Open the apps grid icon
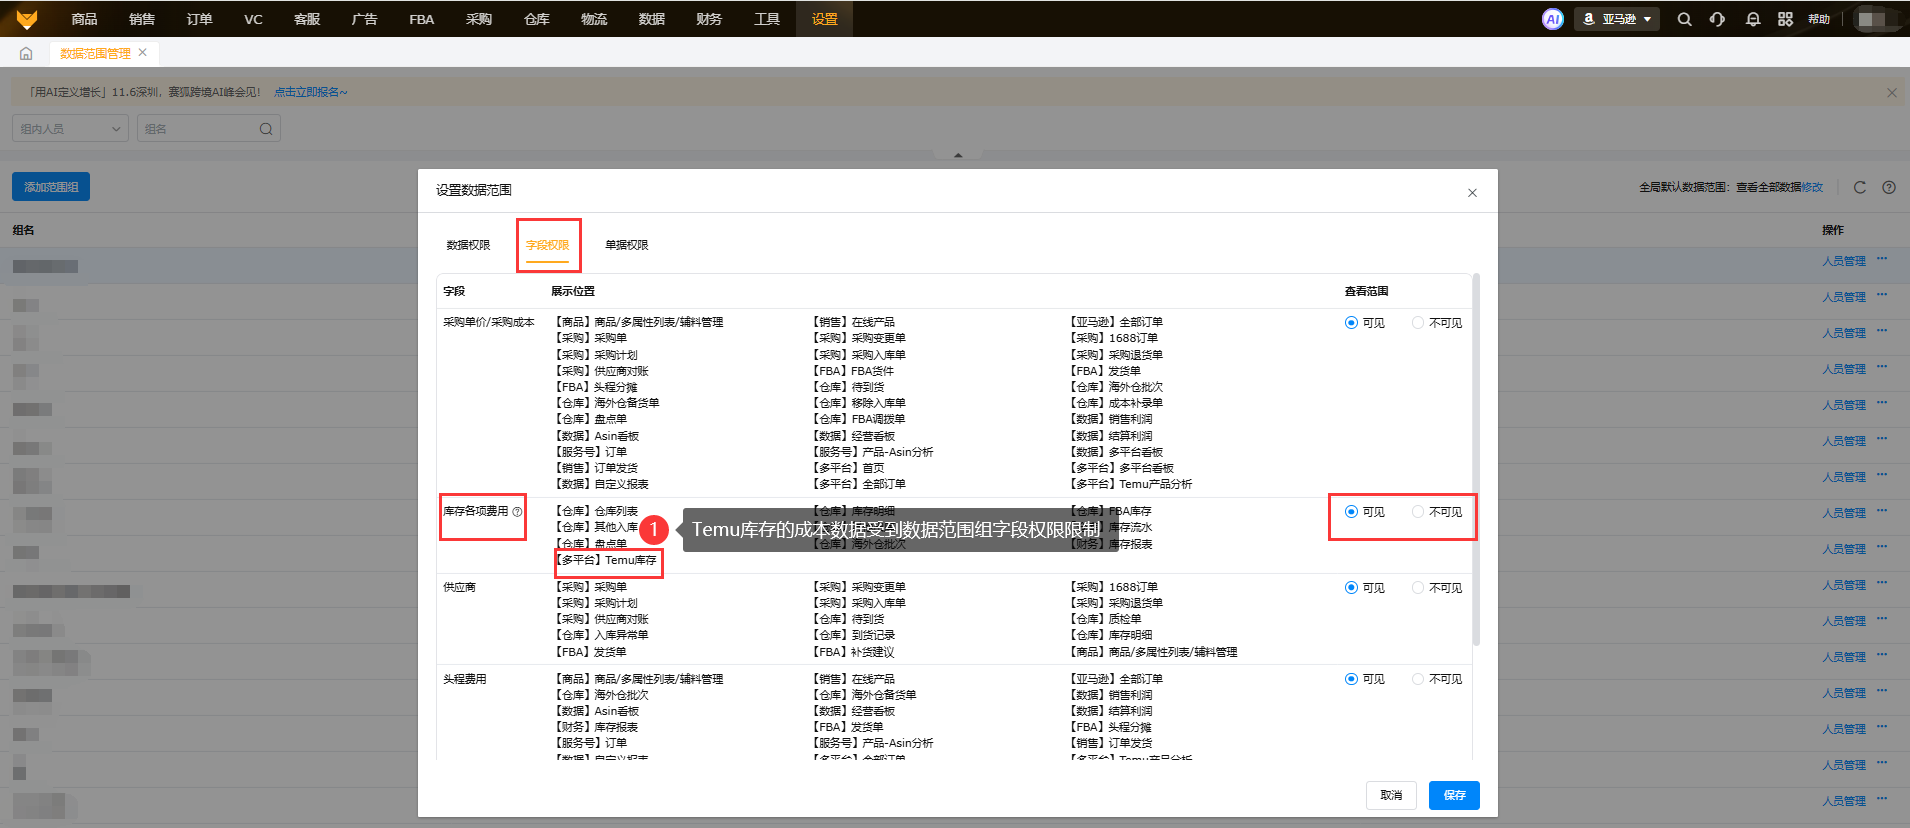This screenshot has width=1910, height=828. point(1785,19)
